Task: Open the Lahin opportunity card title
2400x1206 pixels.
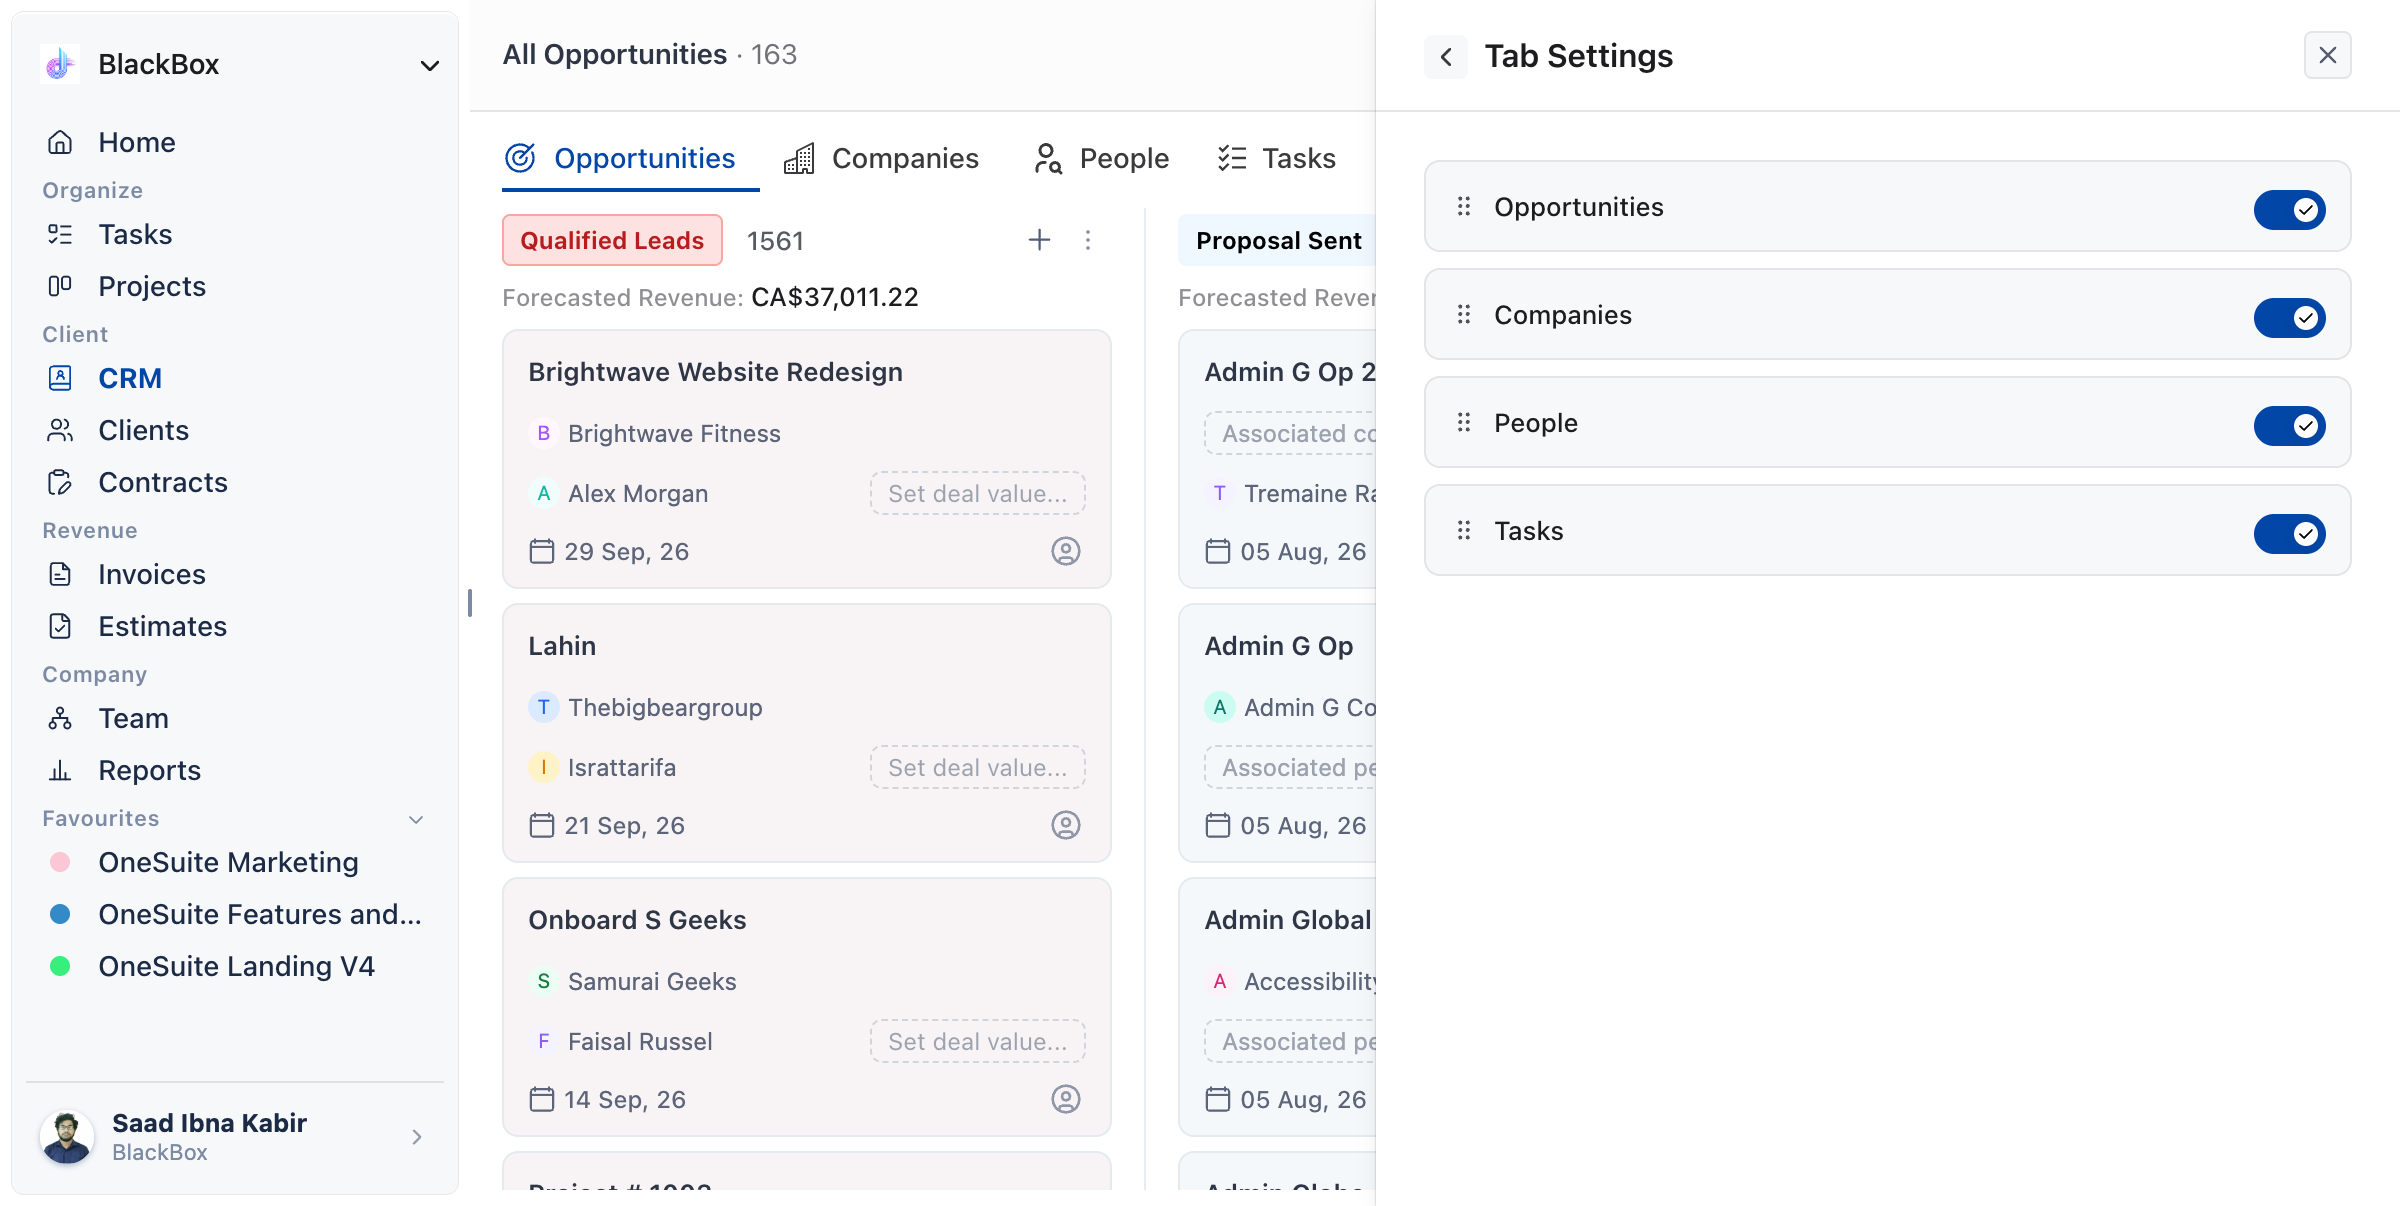Action: 562,646
